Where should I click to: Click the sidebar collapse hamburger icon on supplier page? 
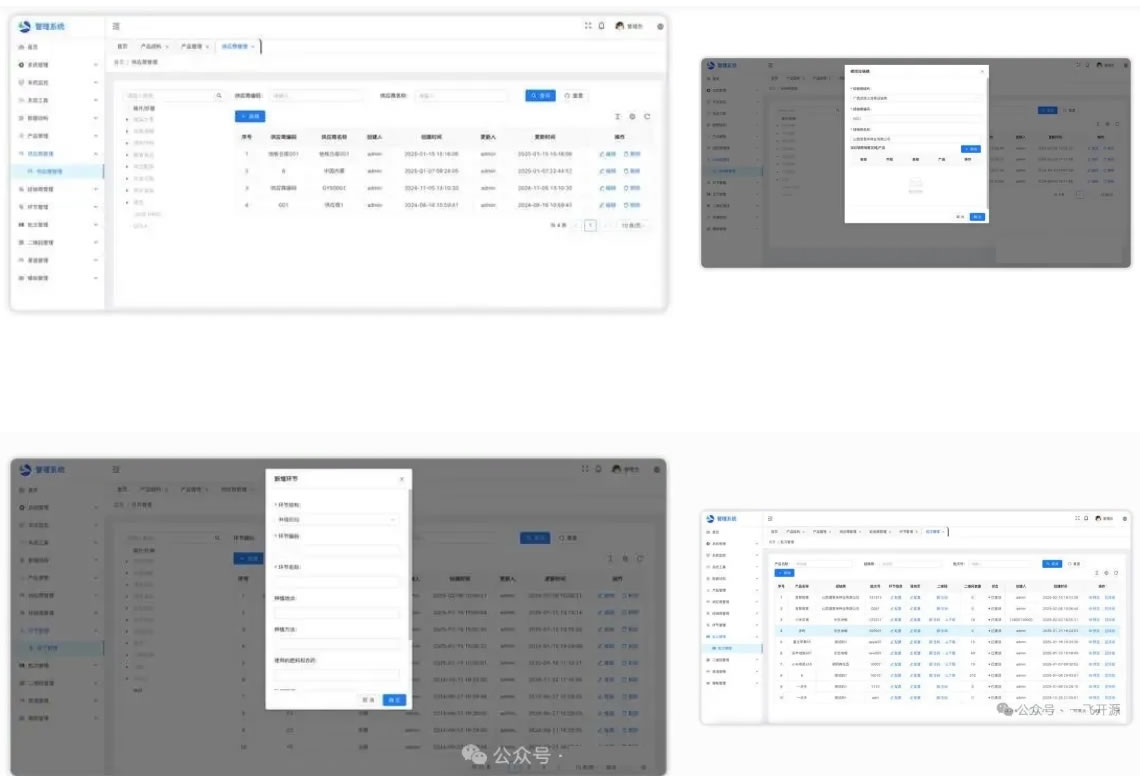click(117, 26)
